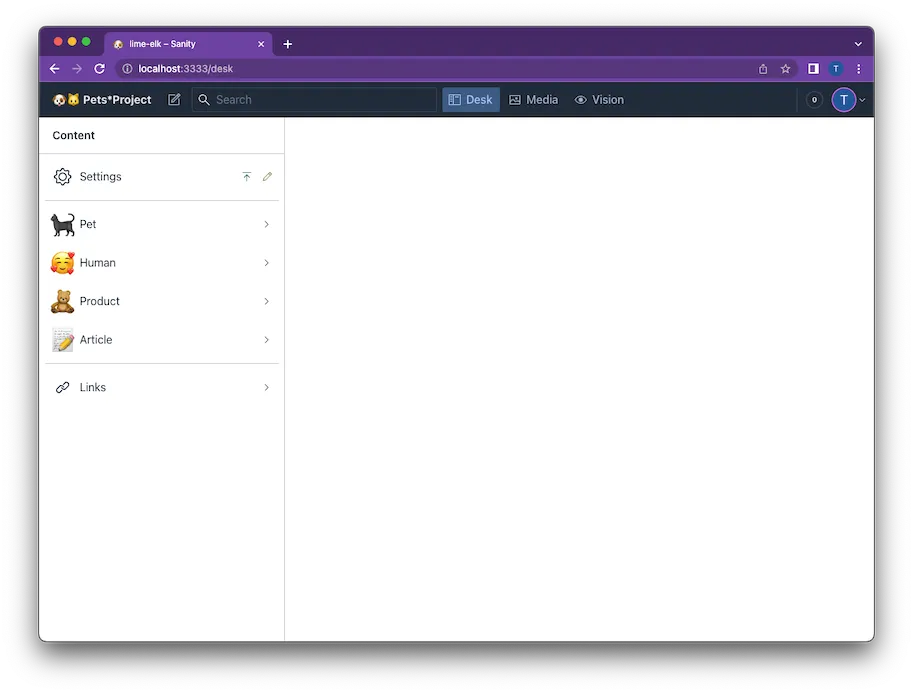Toggle the Vision eye panel
Viewport: 913px width, 693px height.
click(x=599, y=99)
